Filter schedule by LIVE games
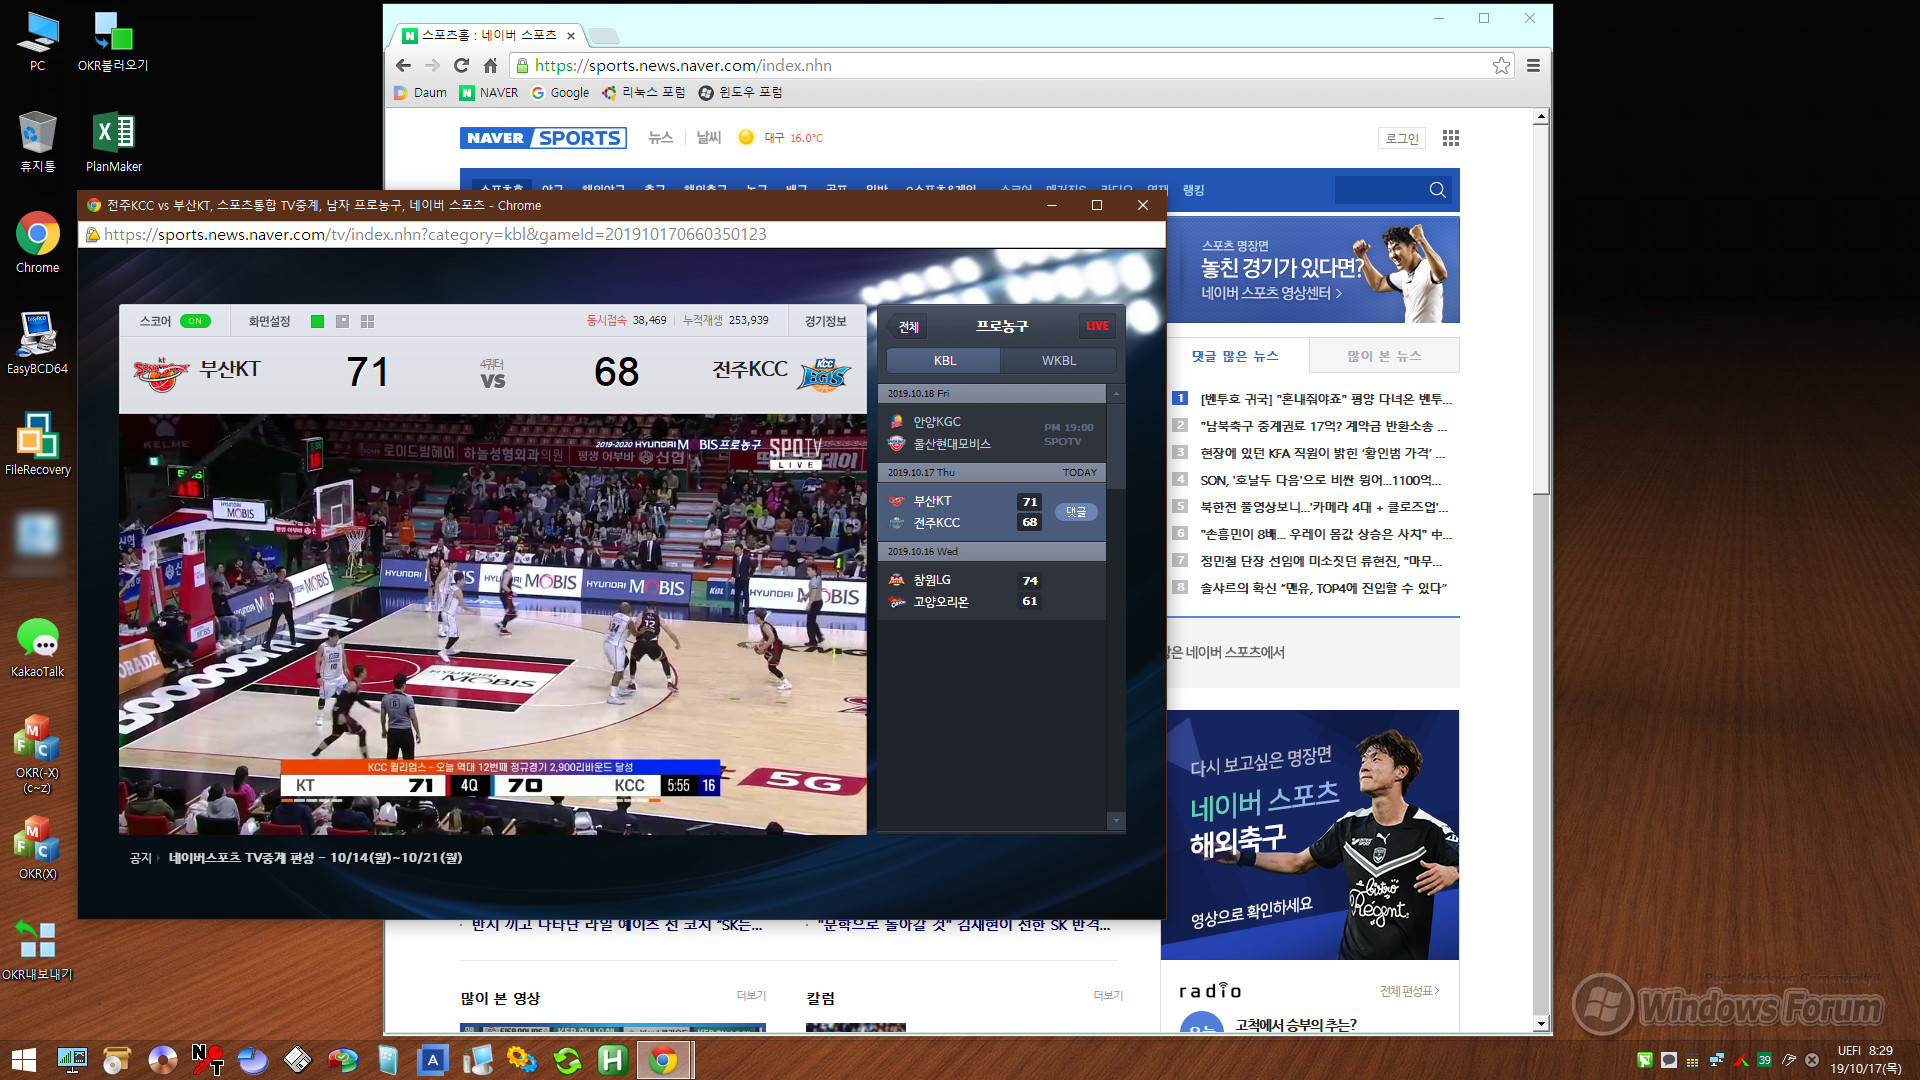 tap(1097, 326)
